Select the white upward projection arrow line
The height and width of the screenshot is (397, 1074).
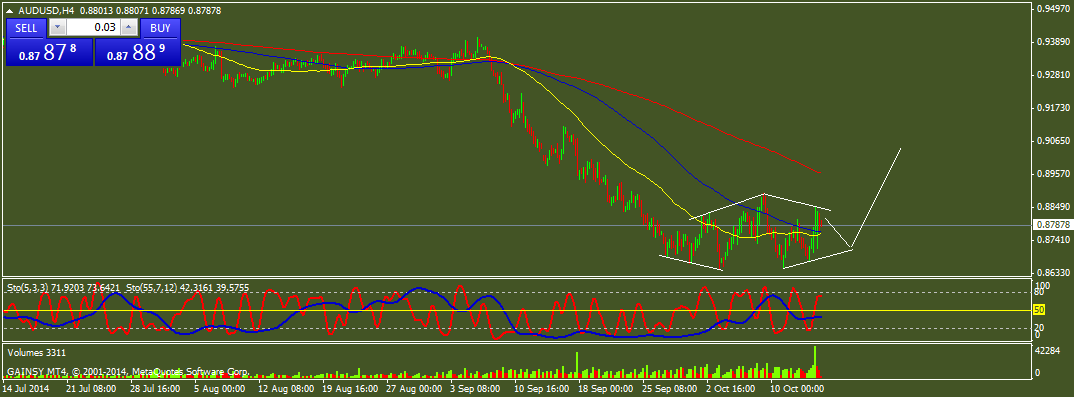point(876,197)
